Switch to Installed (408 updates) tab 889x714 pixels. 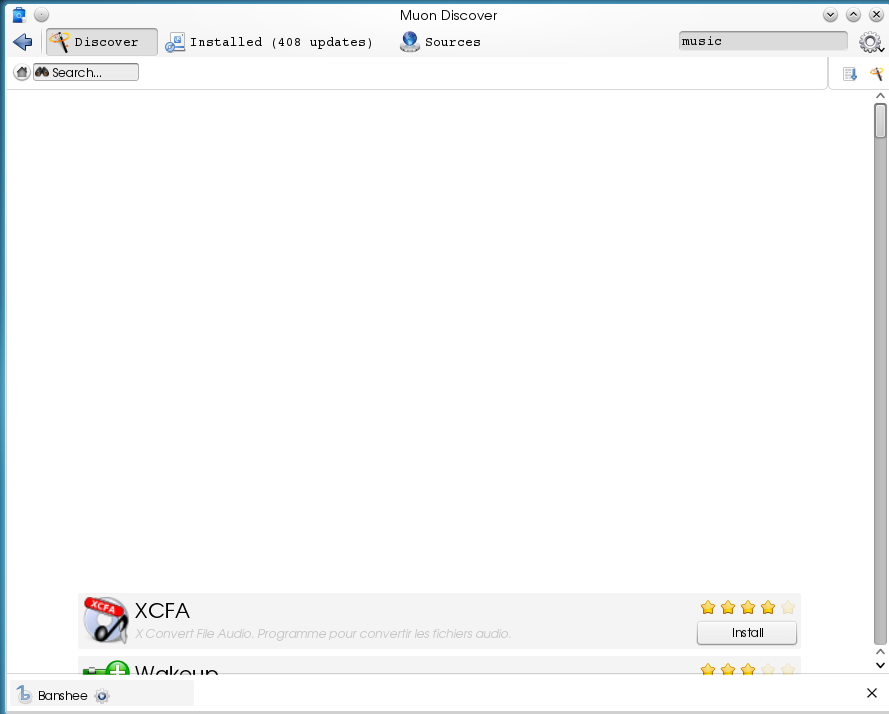pyautogui.click(x=269, y=42)
